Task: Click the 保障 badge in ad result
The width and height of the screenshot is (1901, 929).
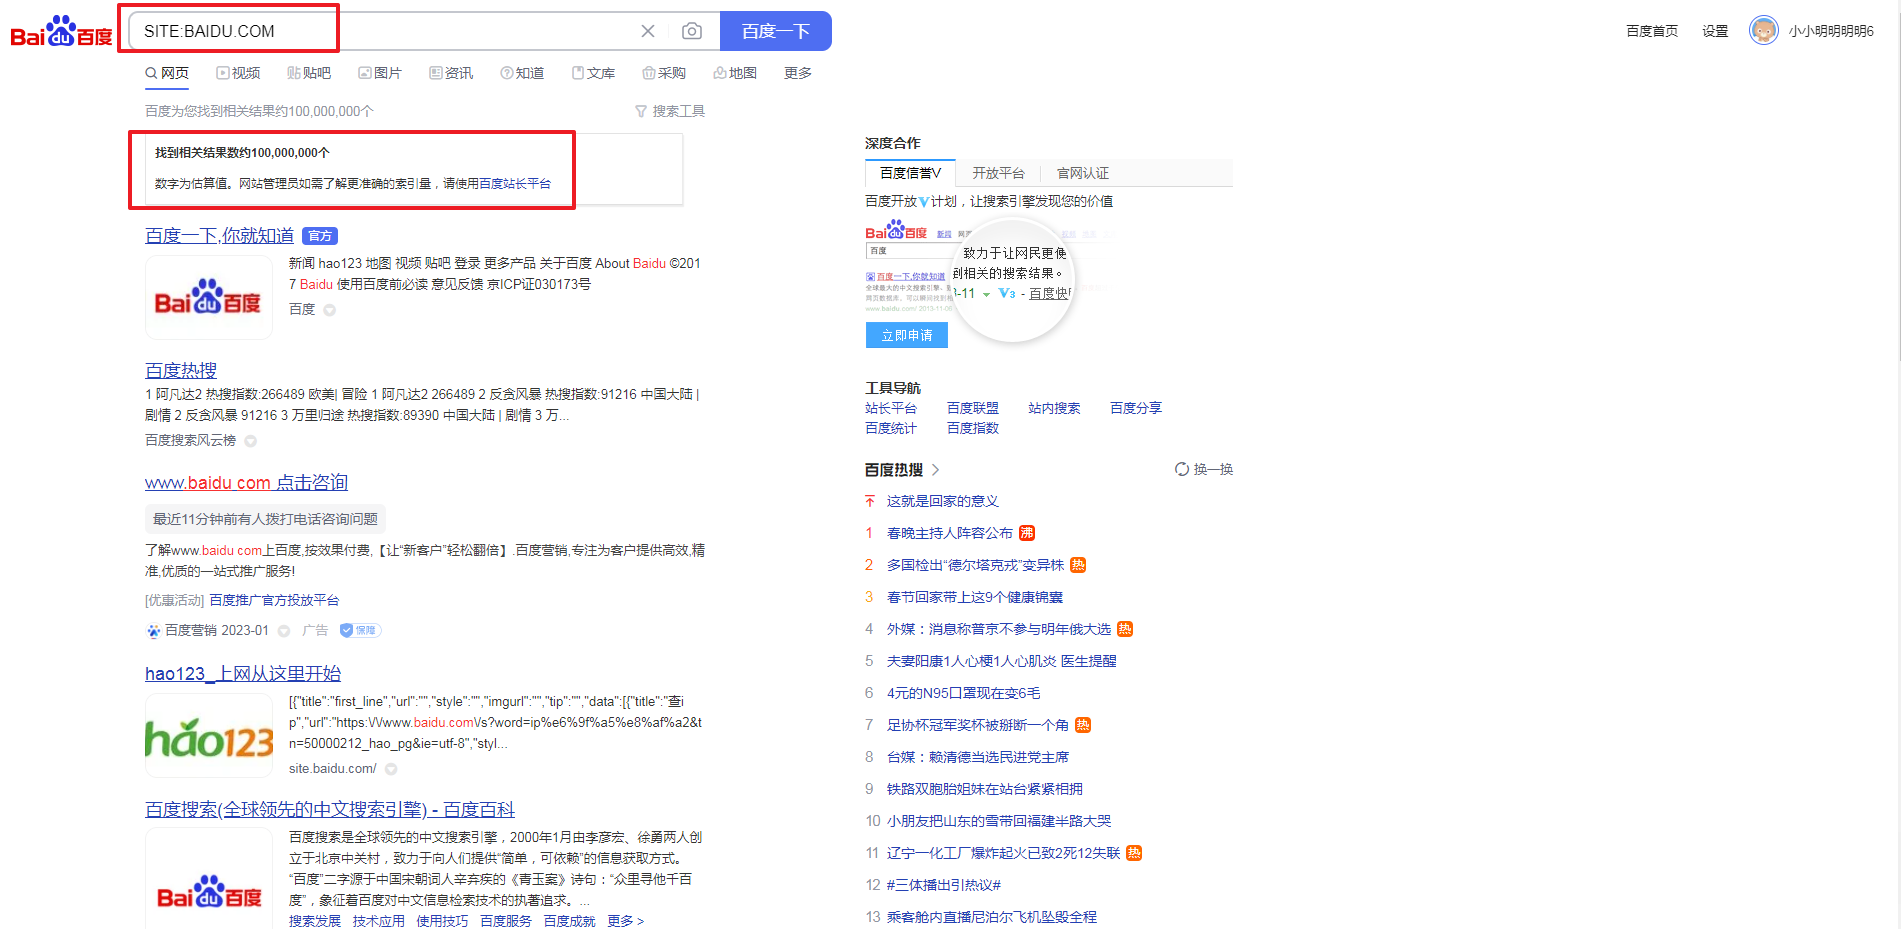Action: click(x=360, y=630)
